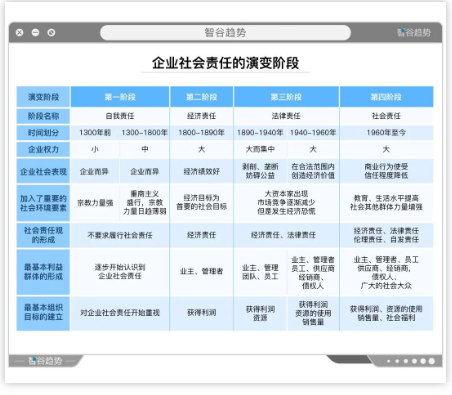Click the 企业权力 row label
452x395 pixels.
pyautogui.click(x=43, y=149)
